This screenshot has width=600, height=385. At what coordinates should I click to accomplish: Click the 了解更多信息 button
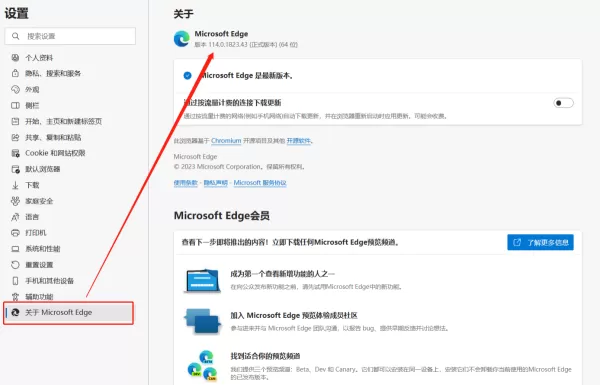tap(540, 242)
